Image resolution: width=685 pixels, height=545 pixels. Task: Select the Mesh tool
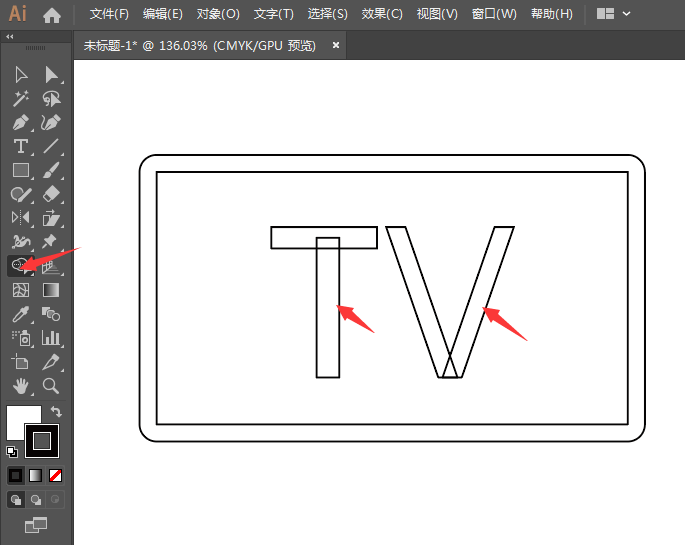pyautogui.click(x=21, y=290)
